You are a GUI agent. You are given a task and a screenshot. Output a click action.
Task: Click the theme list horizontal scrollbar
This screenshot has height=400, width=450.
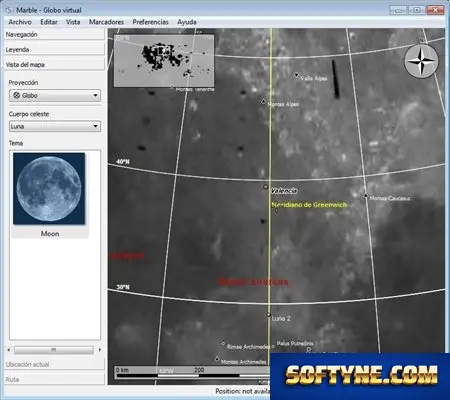pyautogui.click(x=54, y=350)
